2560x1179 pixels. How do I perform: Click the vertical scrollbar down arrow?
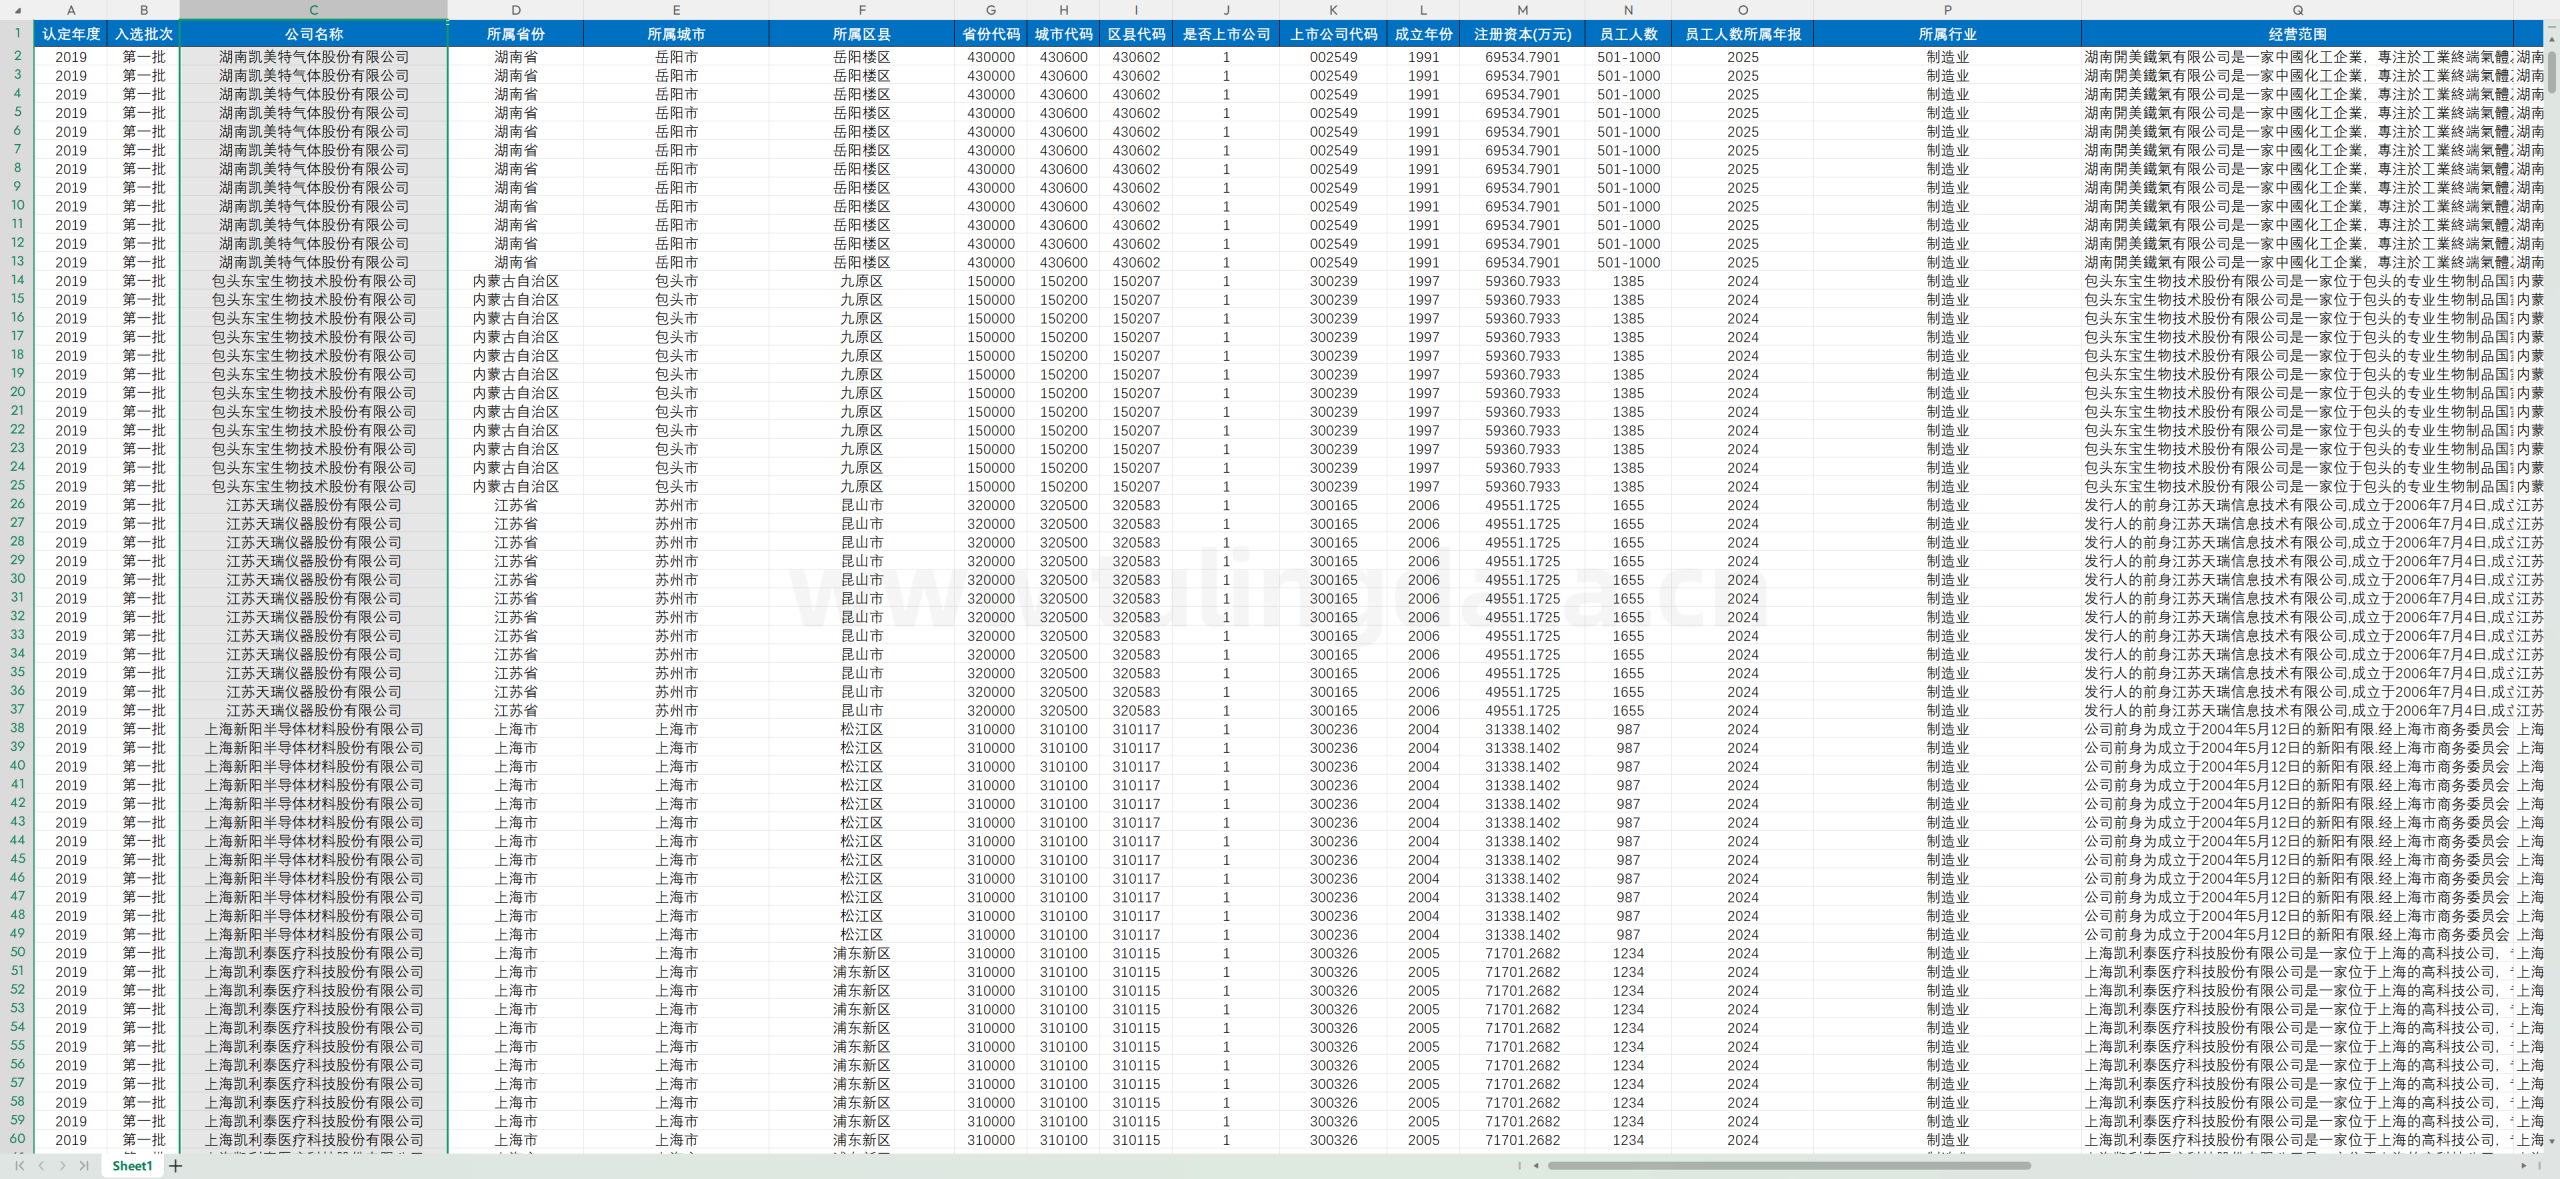[2552, 1141]
